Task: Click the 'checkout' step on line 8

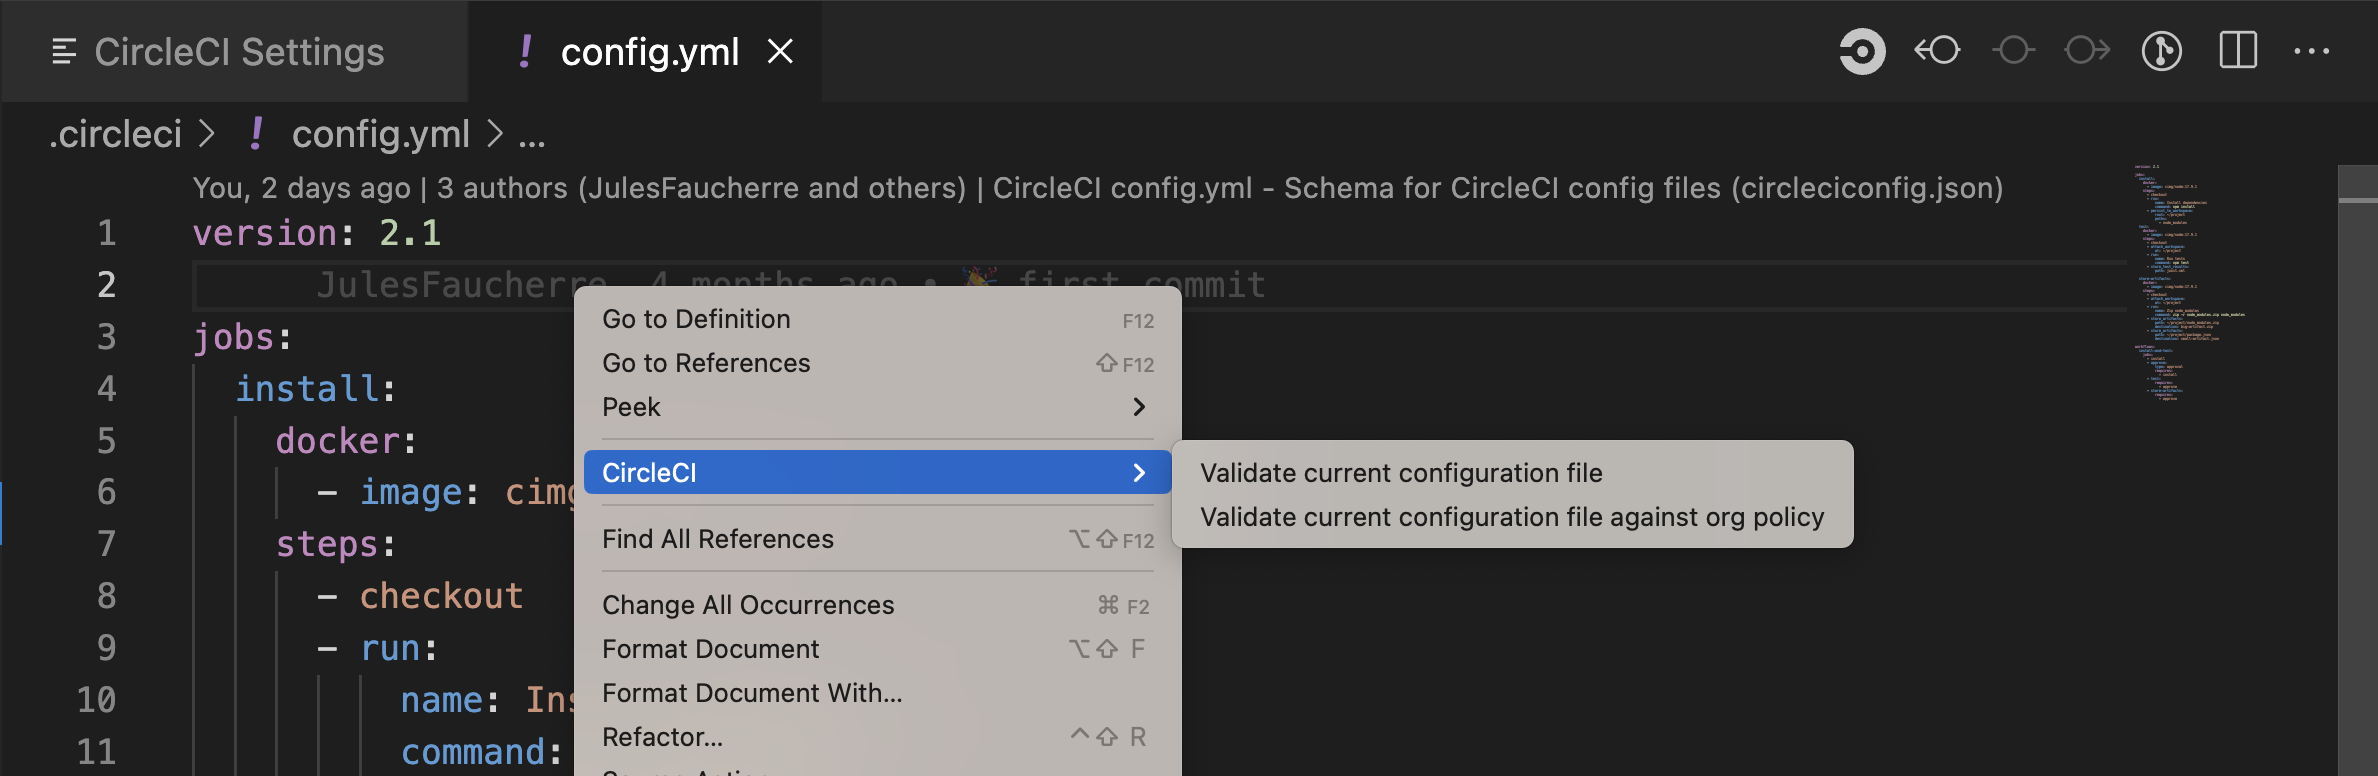Action: pos(441,596)
